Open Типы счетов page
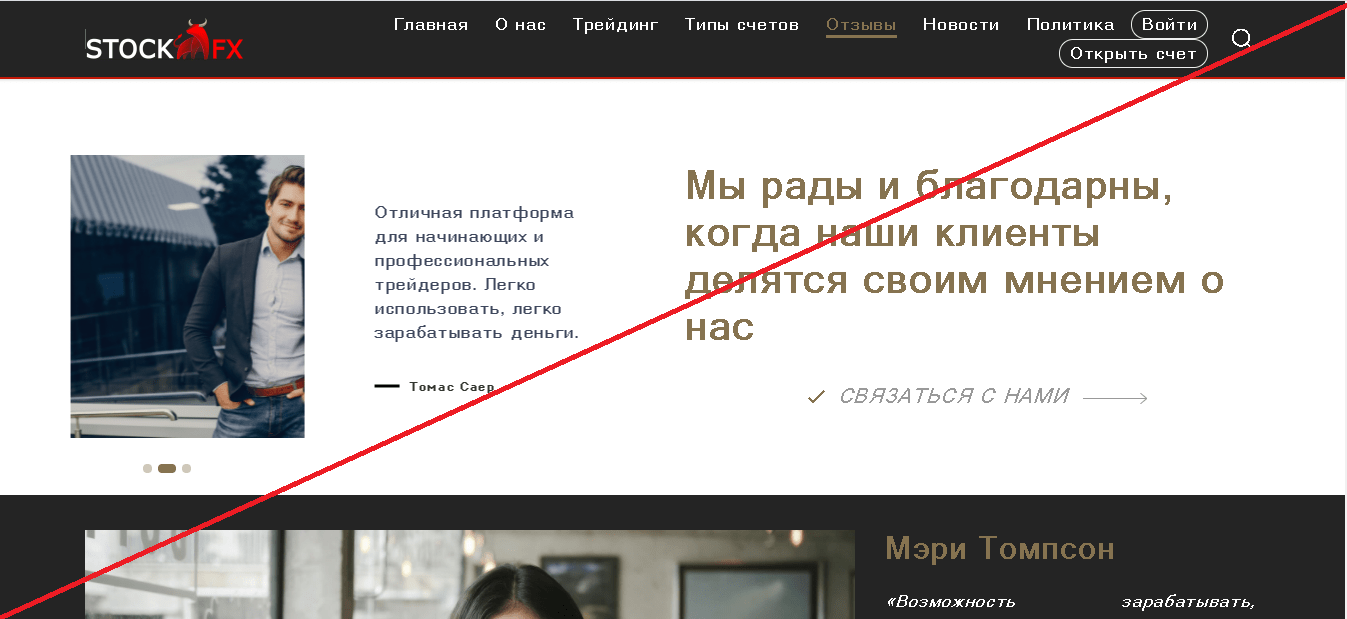 point(742,25)
